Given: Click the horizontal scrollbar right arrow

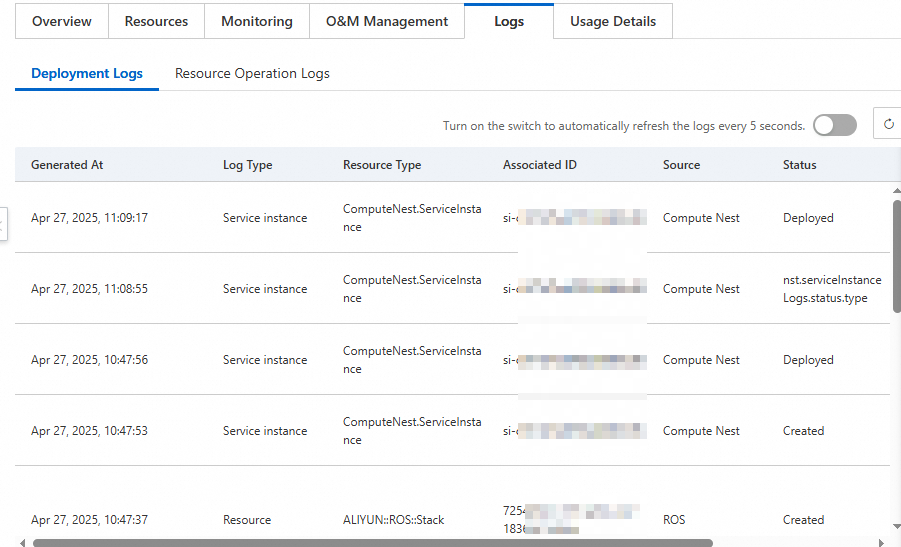Looking at the screenshot, I should [881, 543].
